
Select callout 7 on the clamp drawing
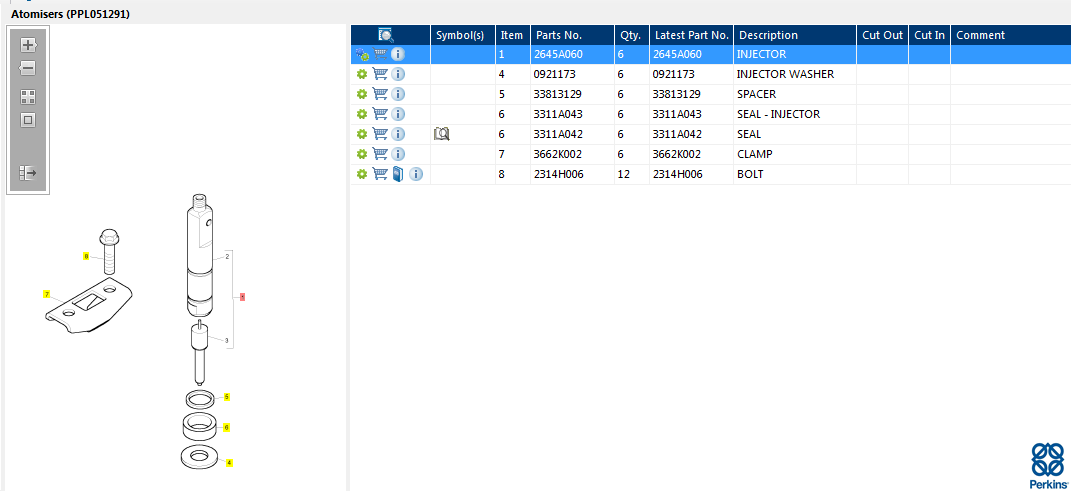pyautogui.click(x=46, y=294)
